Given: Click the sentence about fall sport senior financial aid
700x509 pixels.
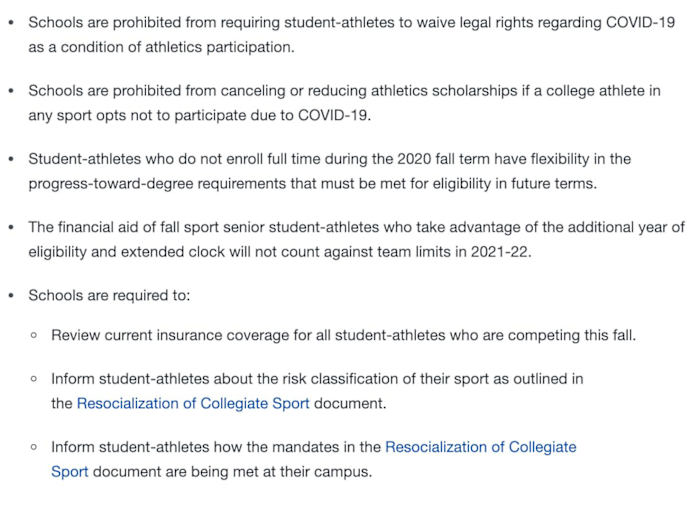Looking at the screenshot, I should click(x=356, y=227).
